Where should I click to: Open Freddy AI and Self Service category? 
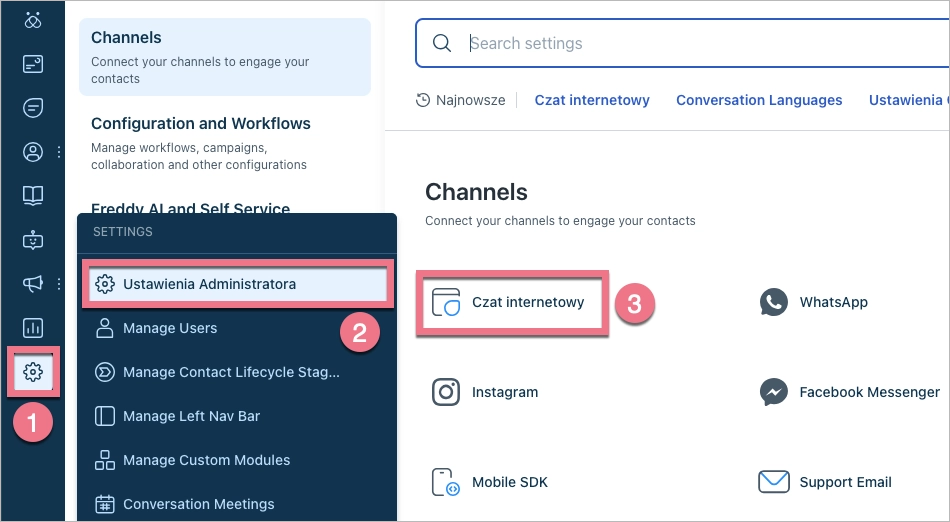190,208
